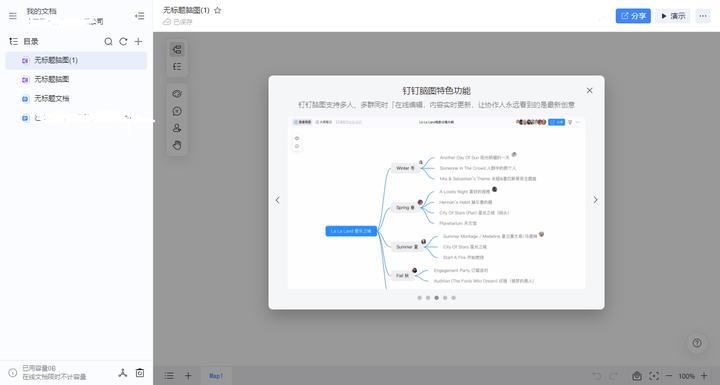Screen dimensions: 720x385
Task: Search the 目录 directory
Action: [x=108, y=41]
